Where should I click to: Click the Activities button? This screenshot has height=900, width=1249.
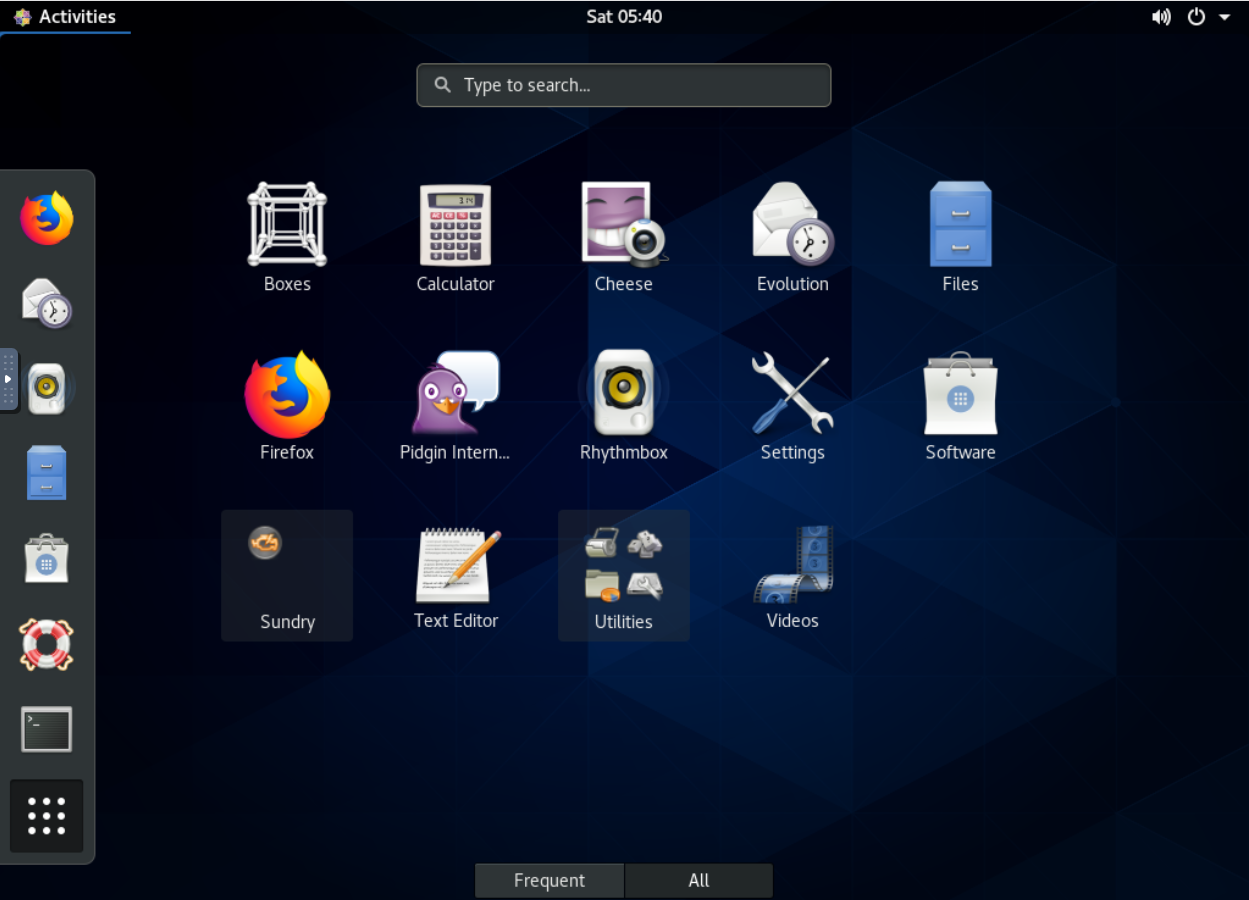[x=65, y=17]
